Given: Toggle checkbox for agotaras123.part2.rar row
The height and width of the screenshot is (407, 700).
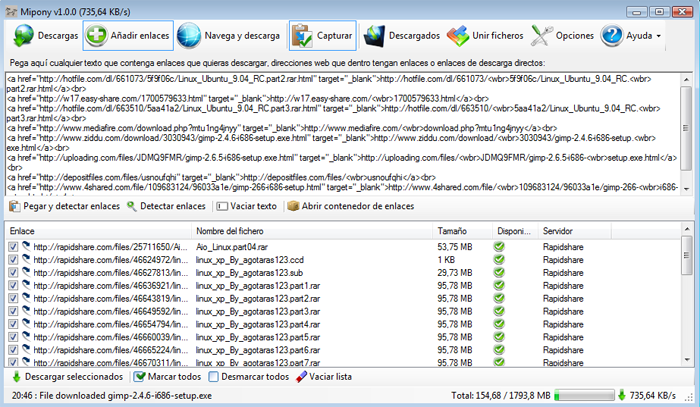Looking at the screenshot, I should 13,299.
